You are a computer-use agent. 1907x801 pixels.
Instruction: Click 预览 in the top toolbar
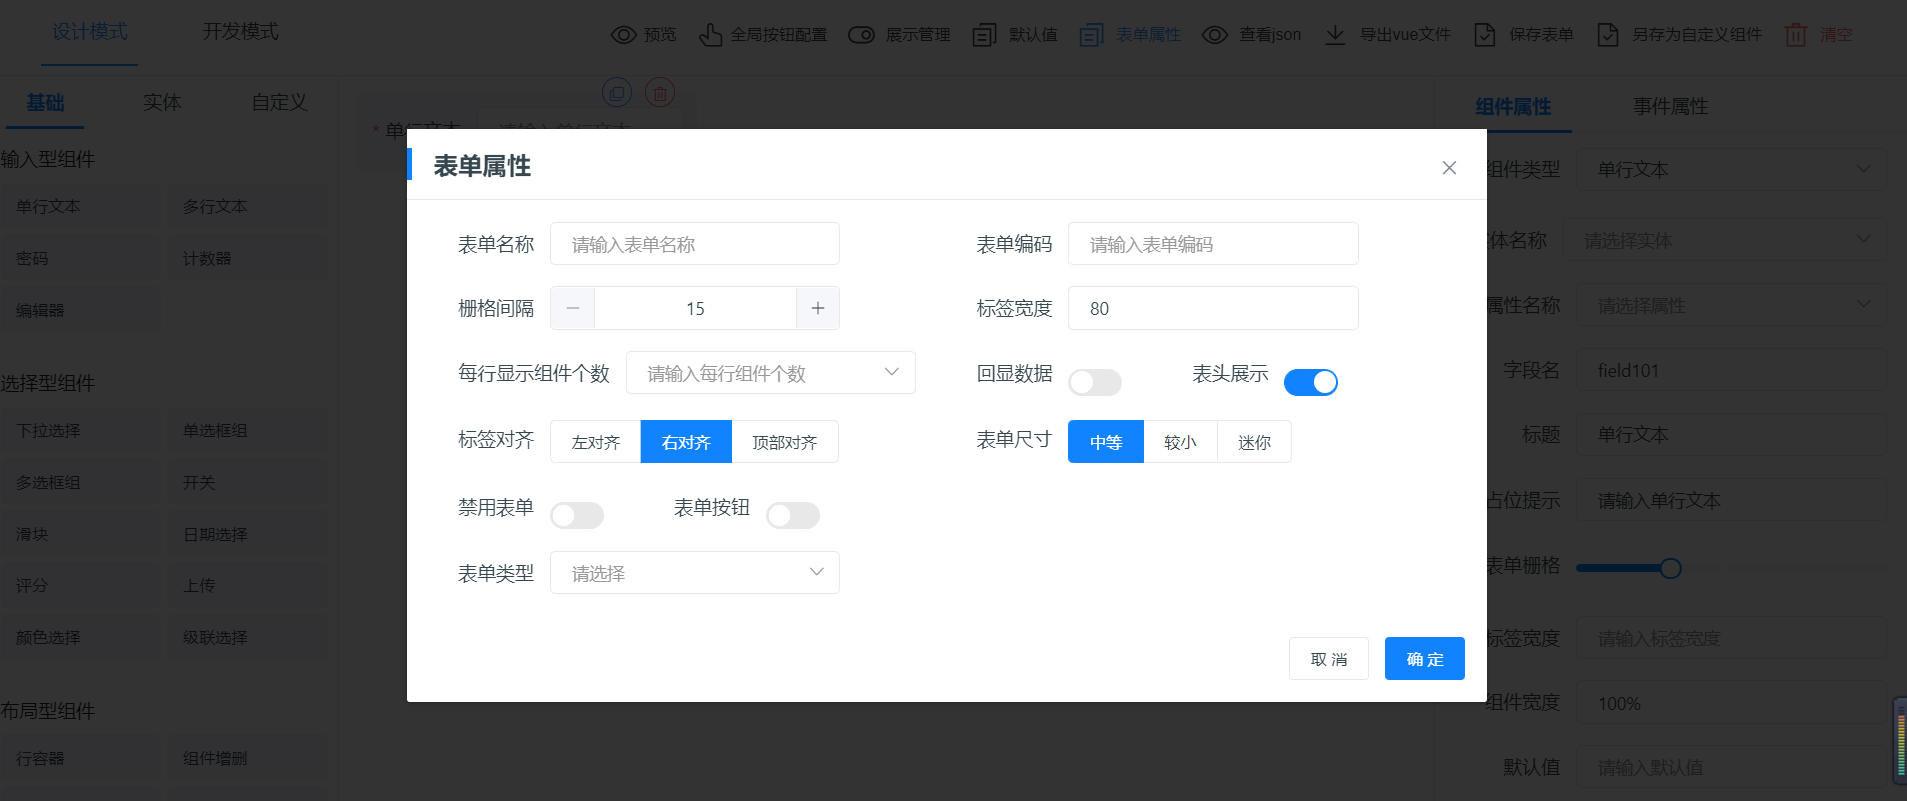(x=660, y=35)
